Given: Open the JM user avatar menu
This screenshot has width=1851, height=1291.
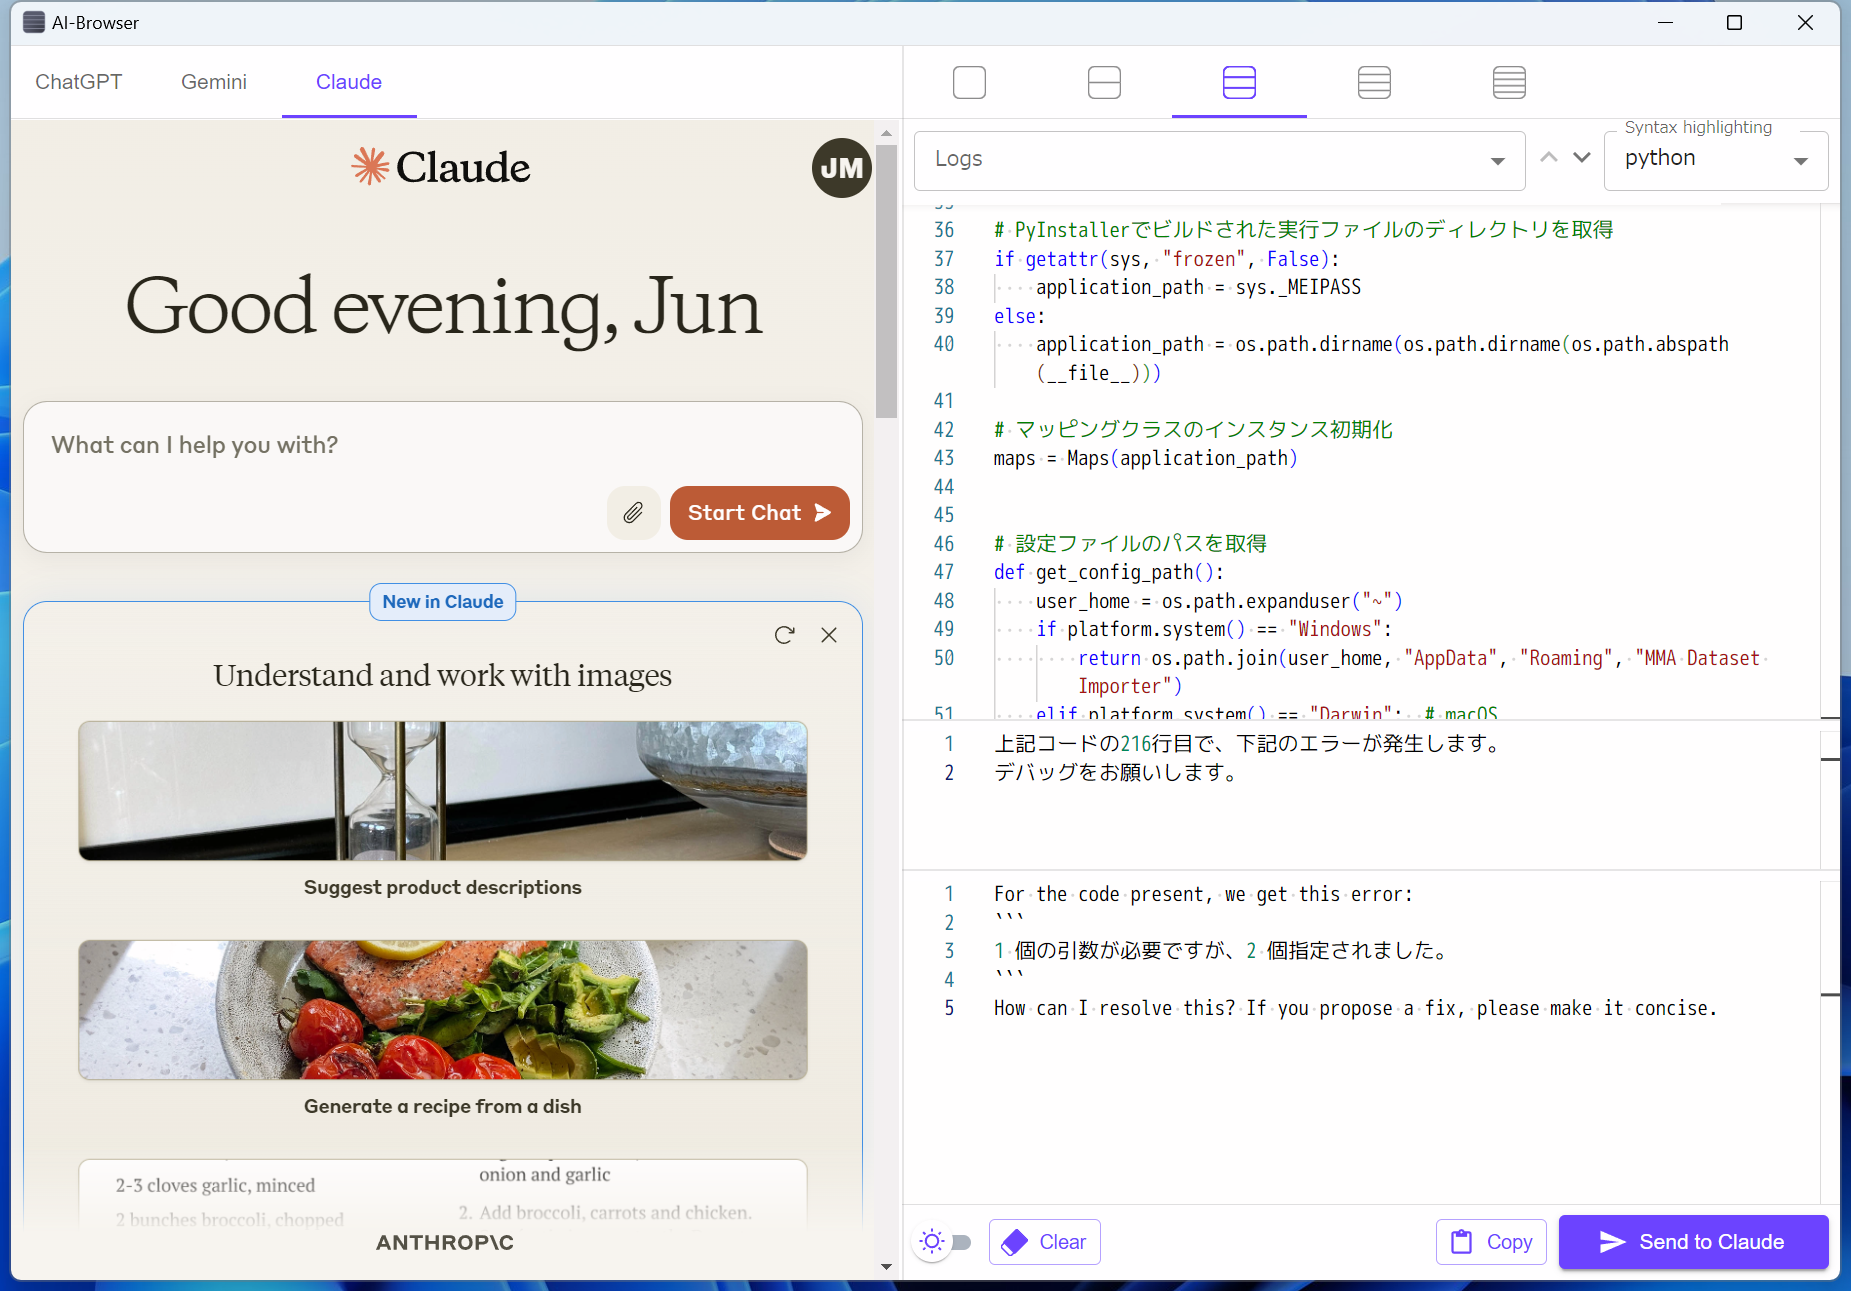Looking at the screenshot, I should pyautogui.click(x=841, y=168).
